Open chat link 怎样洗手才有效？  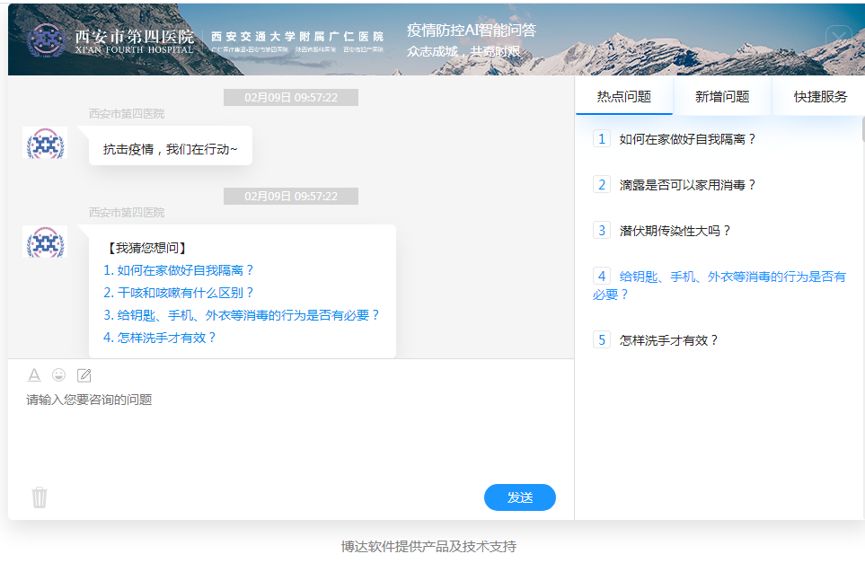pyautogui.click(x=159, y=337)
